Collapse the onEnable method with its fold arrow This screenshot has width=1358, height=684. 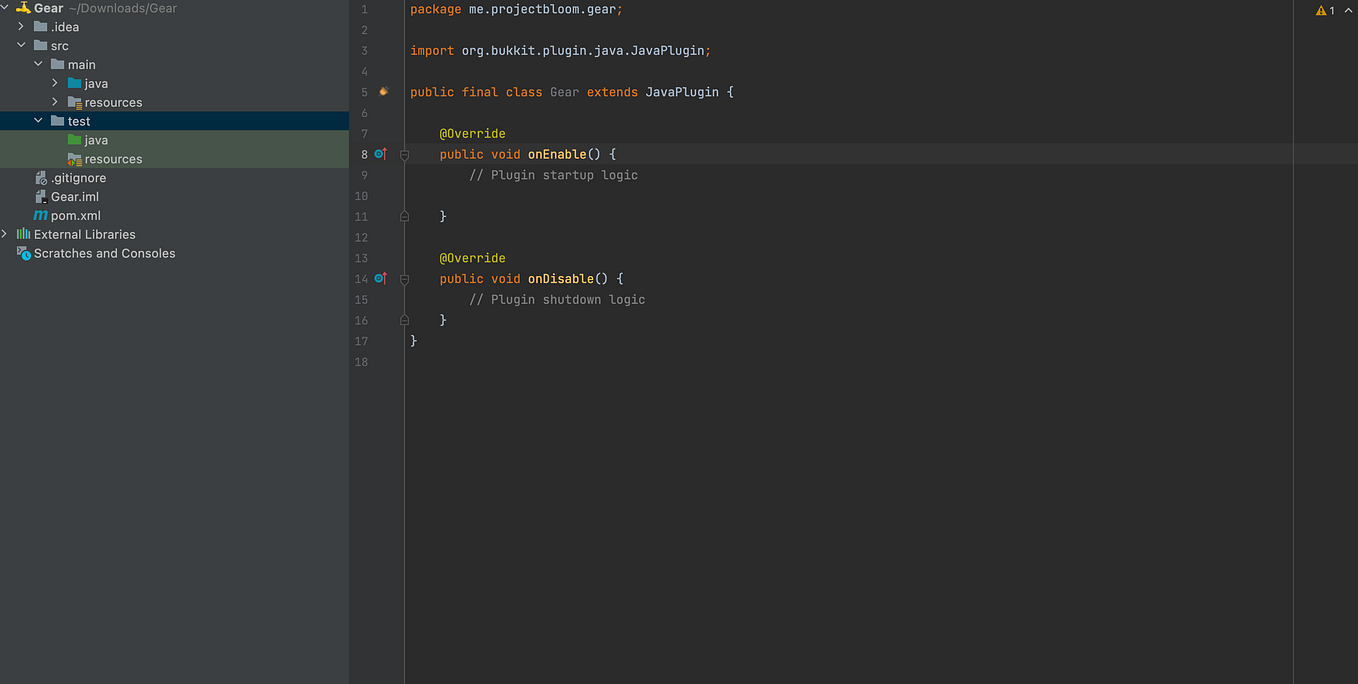404,154
